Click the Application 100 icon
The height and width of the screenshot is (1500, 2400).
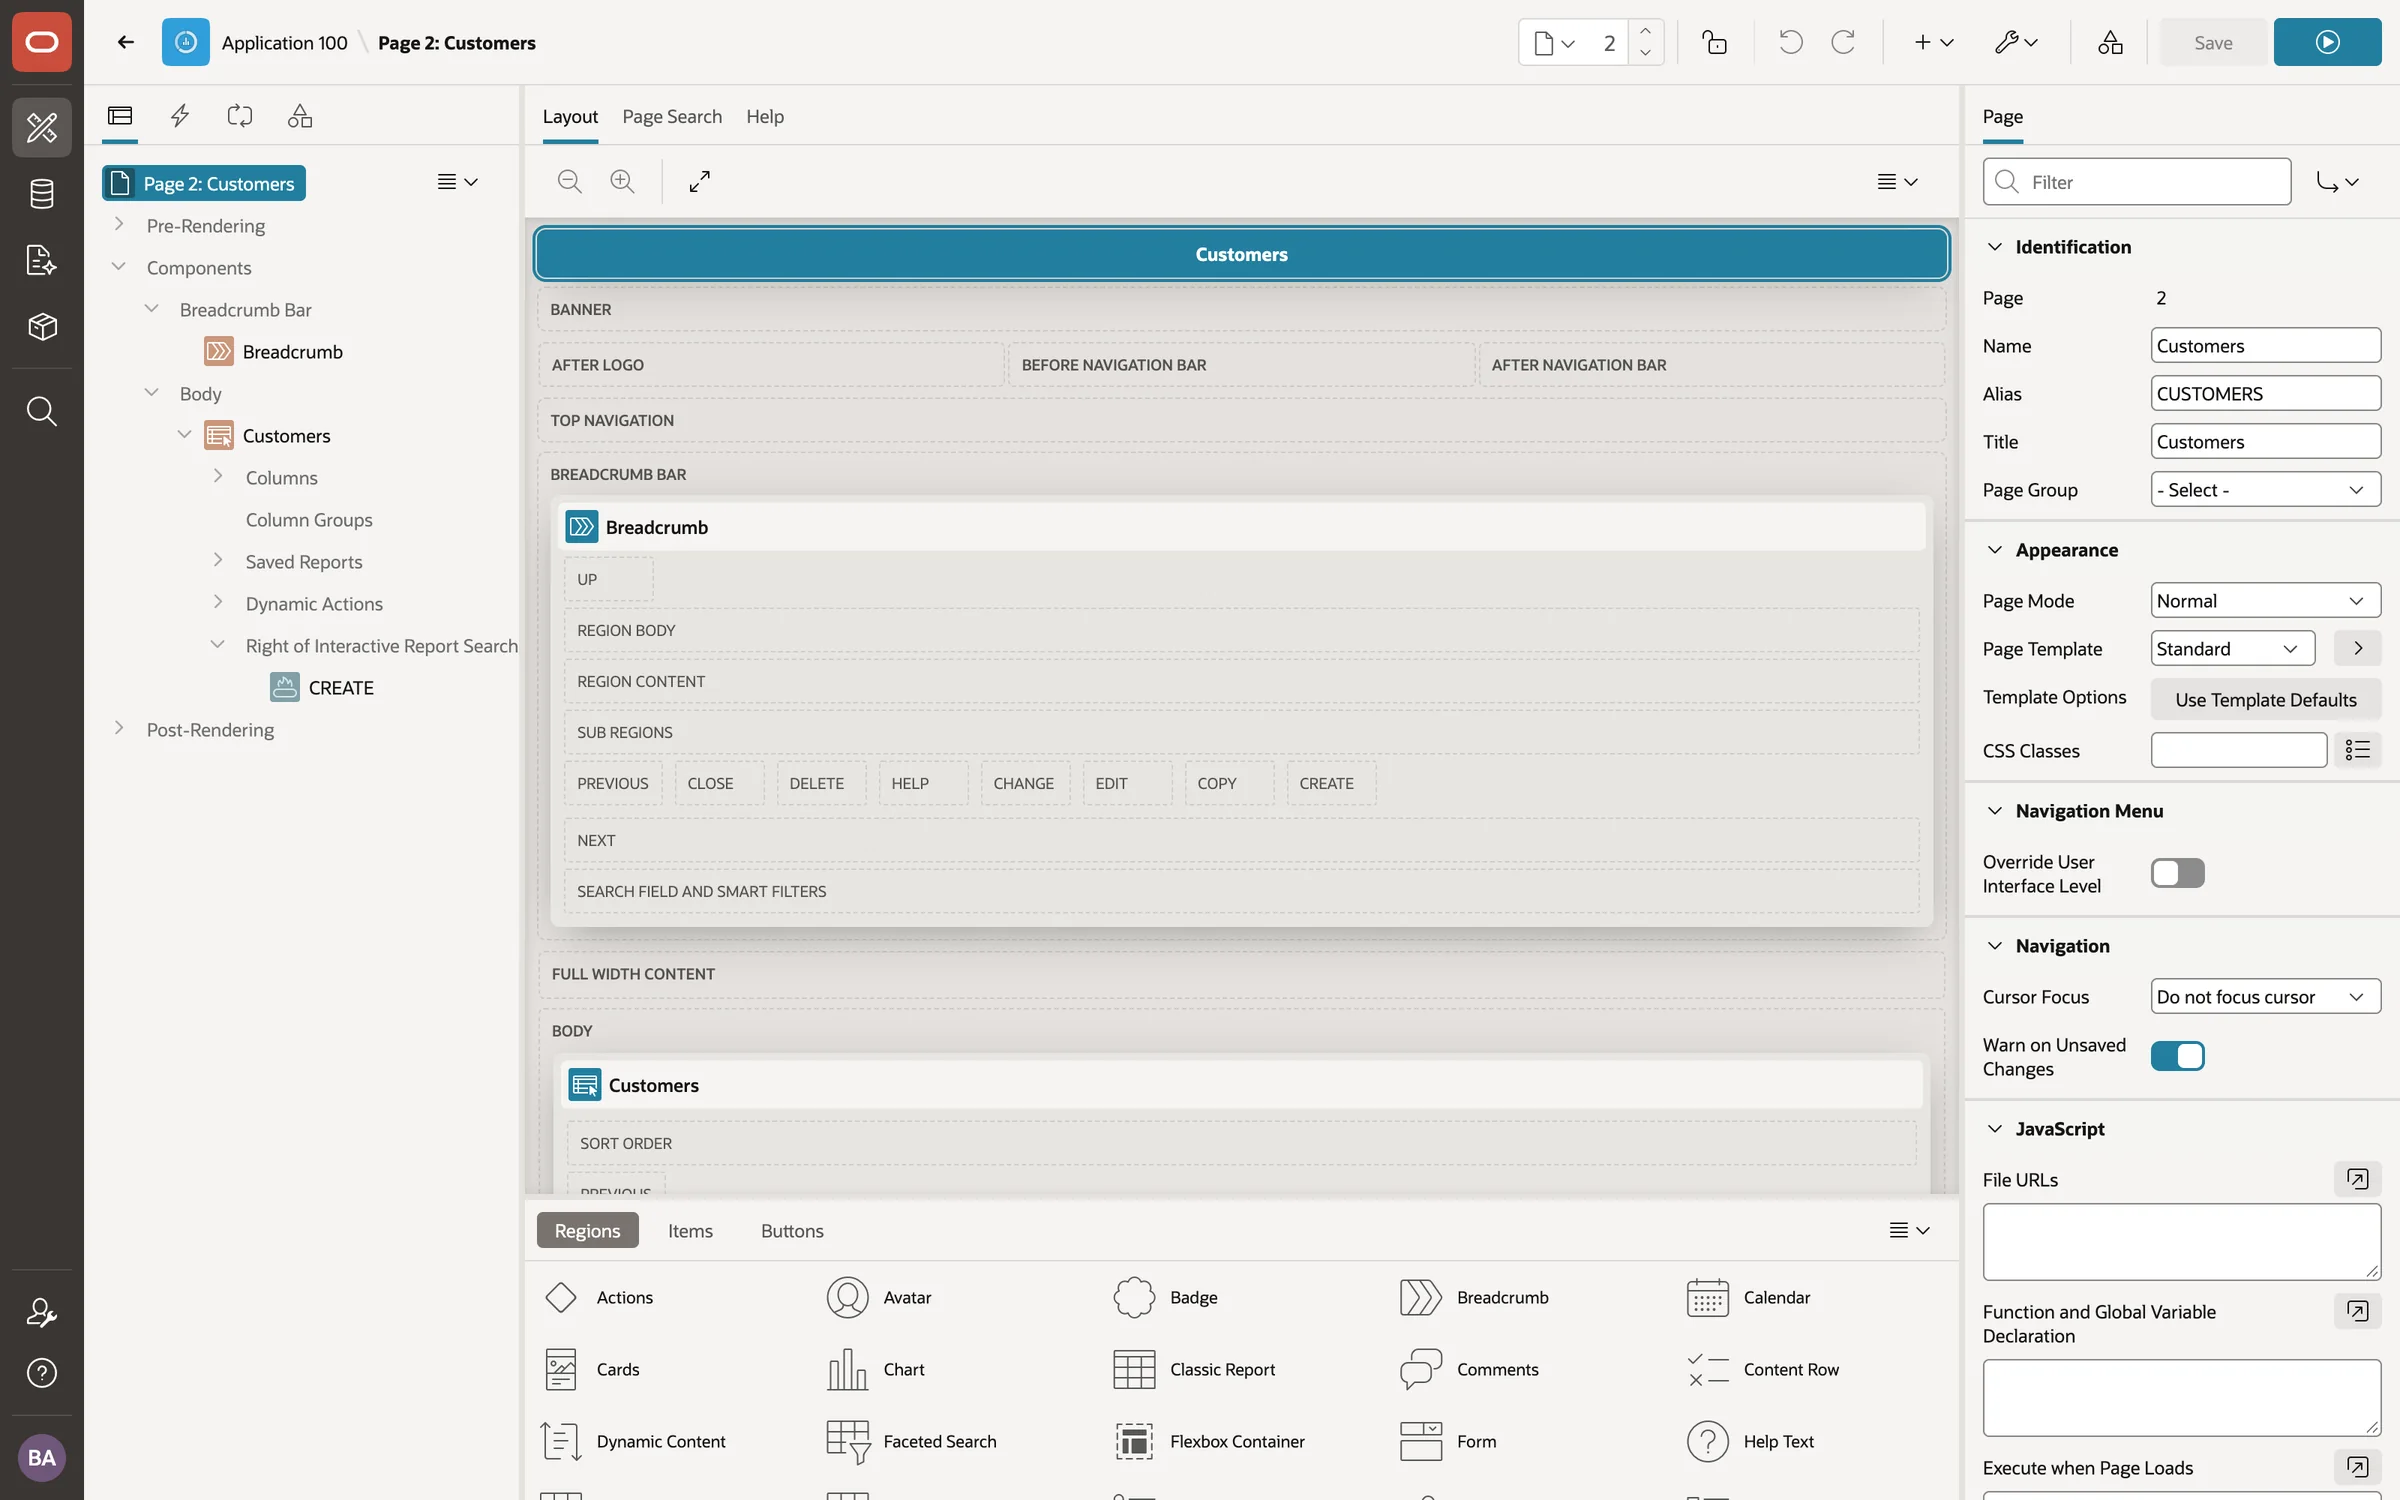186,42
